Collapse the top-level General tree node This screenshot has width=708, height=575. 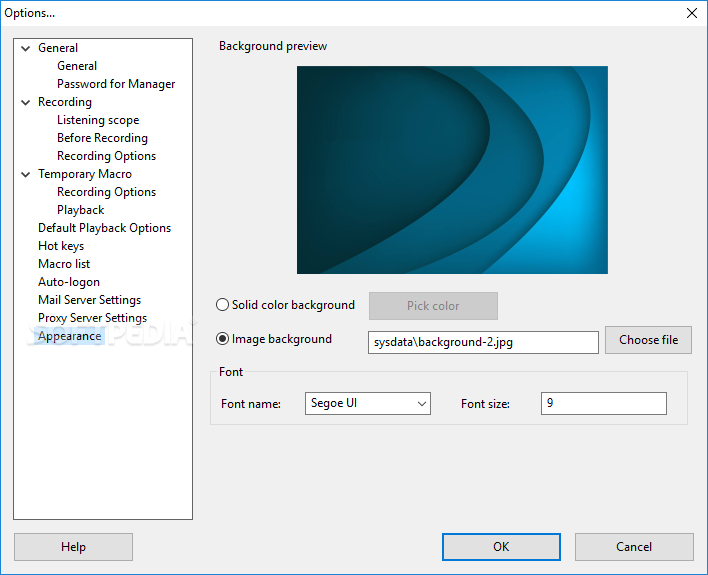[26, 48]
